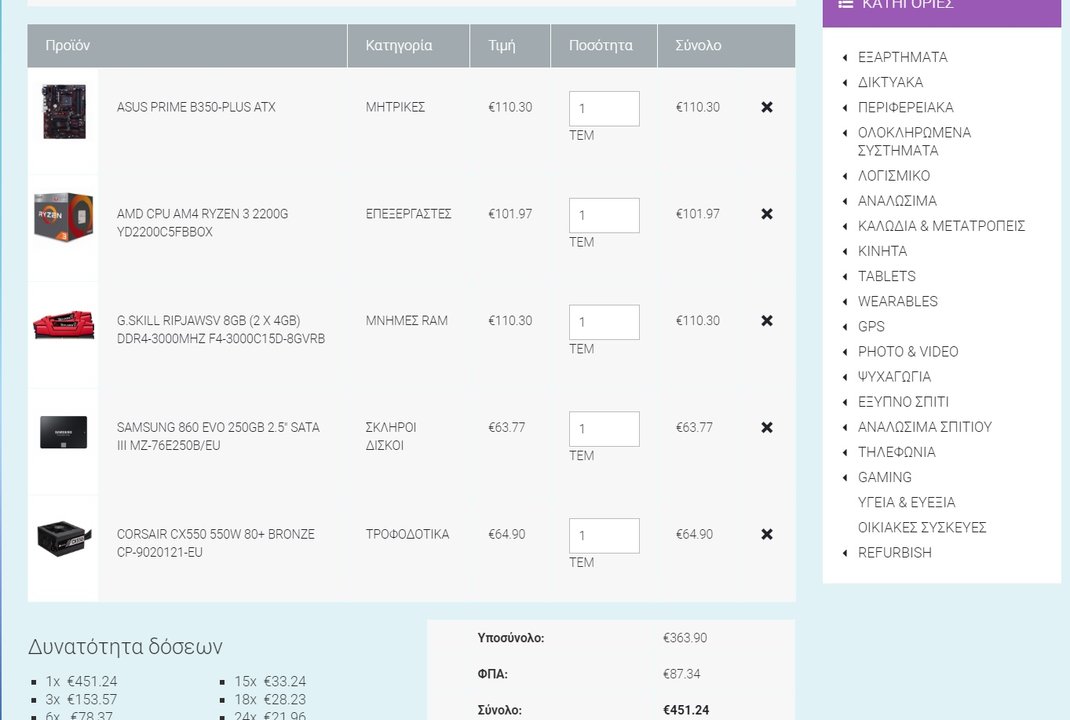Edit quantity field for Corsair CX550
Viewport: 1070px width, 720px height.
(604, 536)
